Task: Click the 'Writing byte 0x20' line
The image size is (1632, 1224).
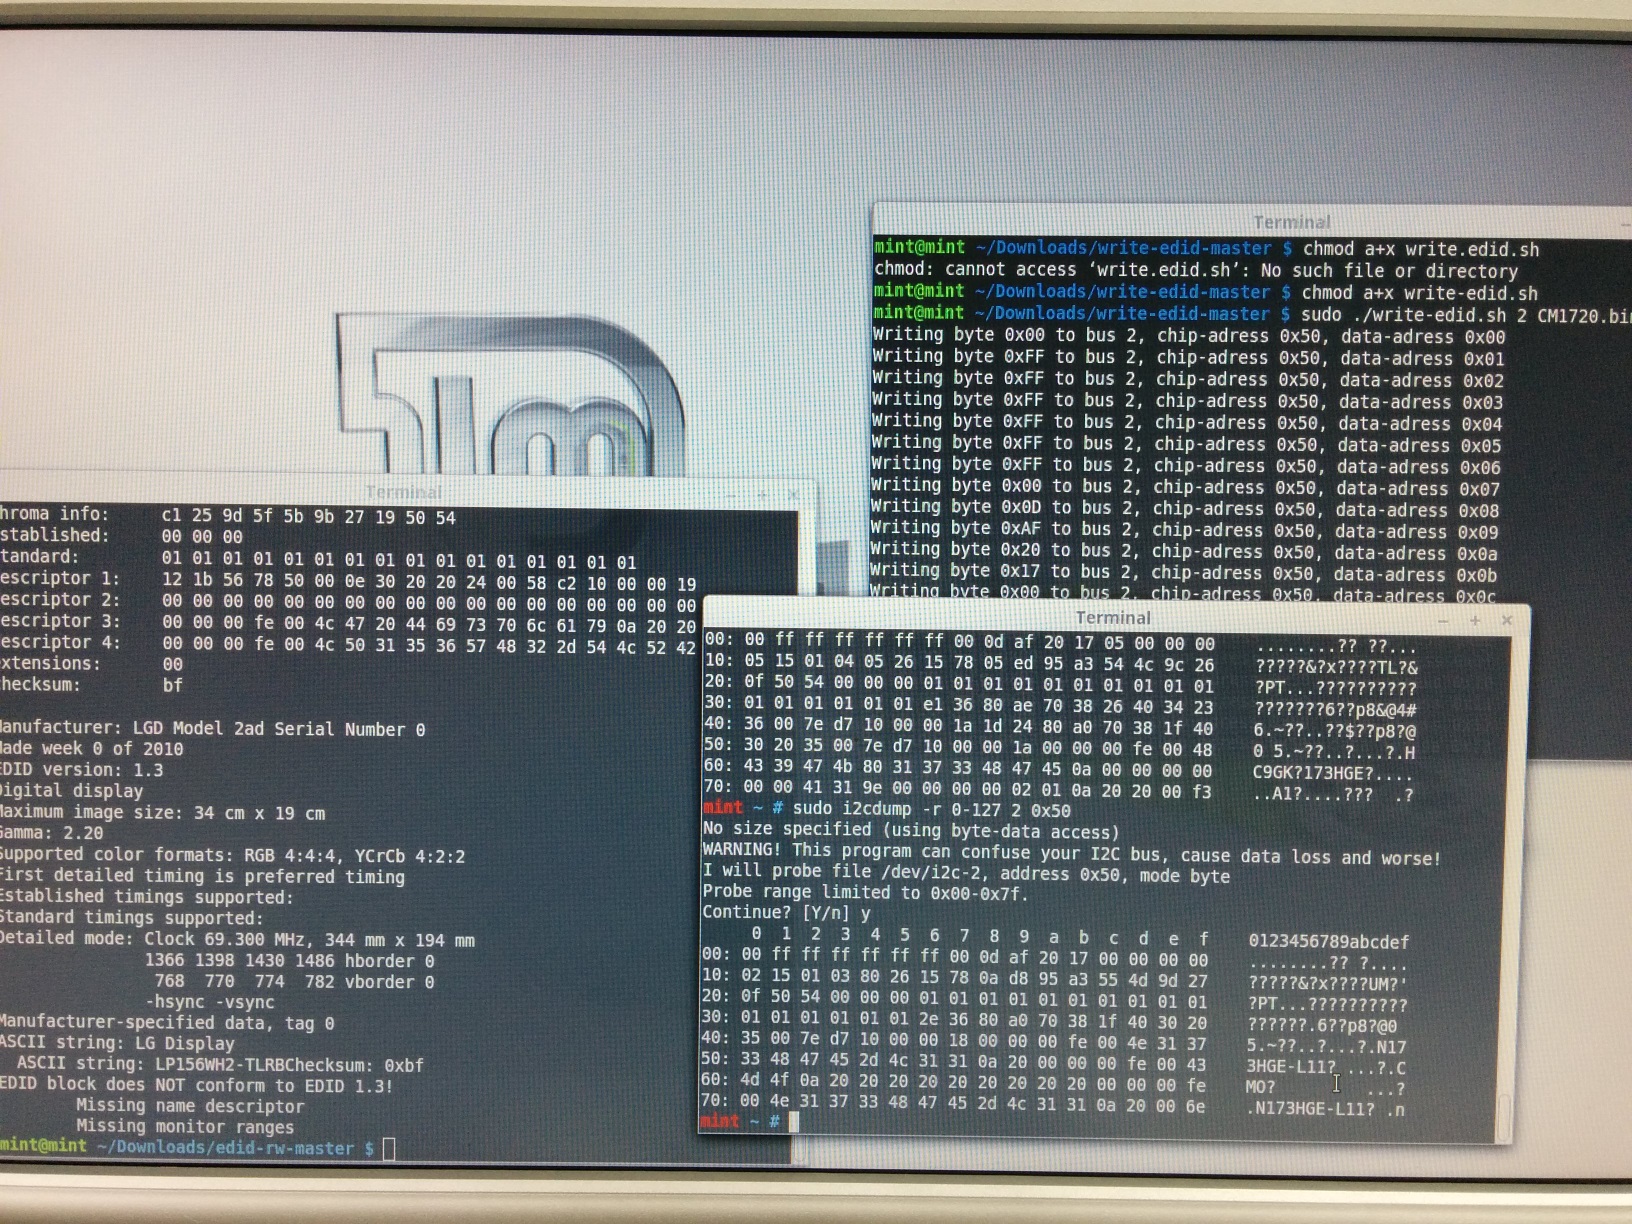Action: click(1183, 552)
